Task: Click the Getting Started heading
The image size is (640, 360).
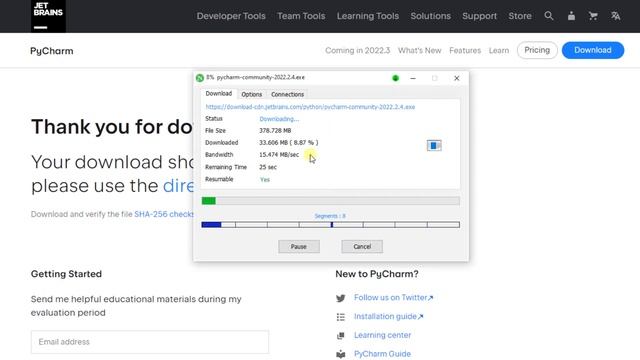Action: 66,274
